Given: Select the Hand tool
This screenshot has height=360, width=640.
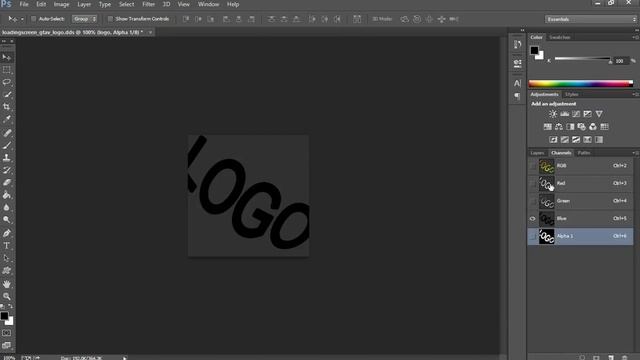Looking at the screenshot, I should [7, 284].
